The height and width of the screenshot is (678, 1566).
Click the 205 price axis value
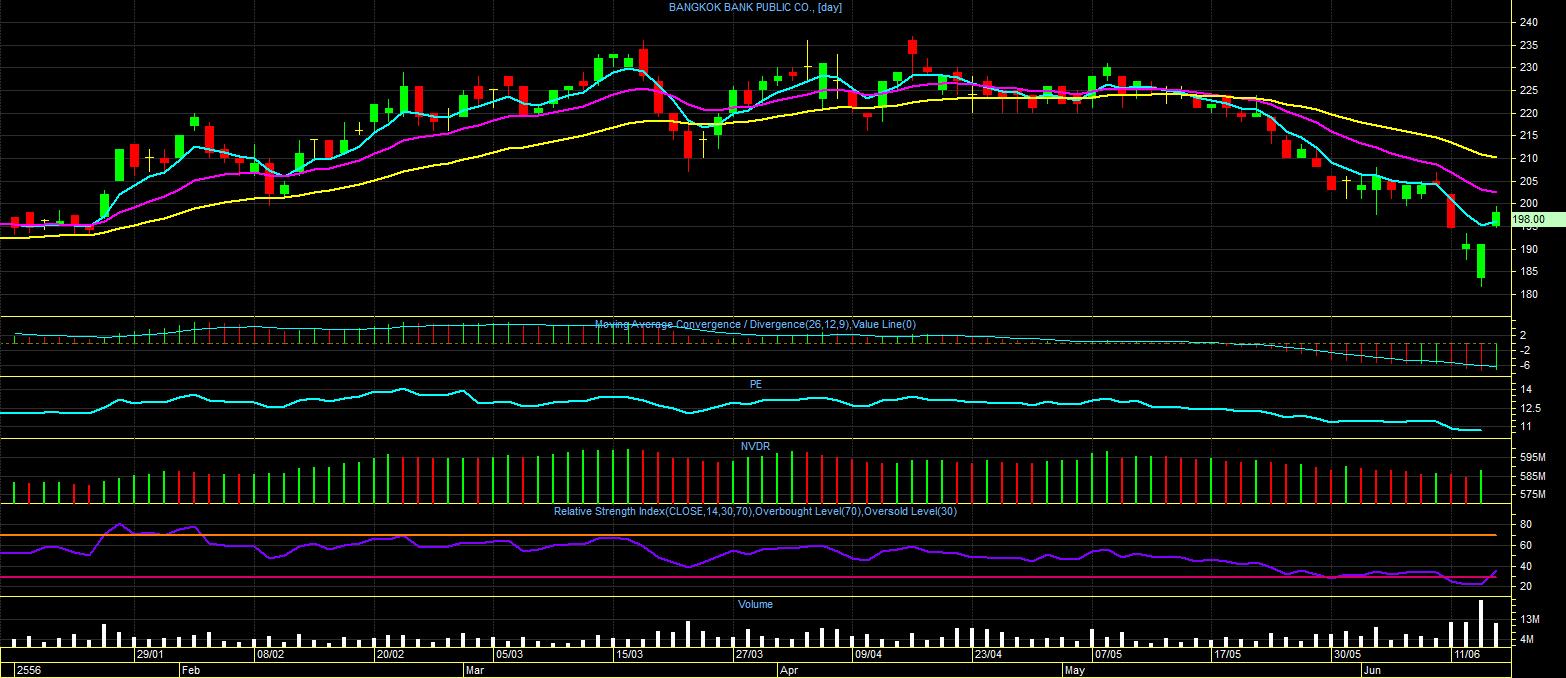point(1529,181)
